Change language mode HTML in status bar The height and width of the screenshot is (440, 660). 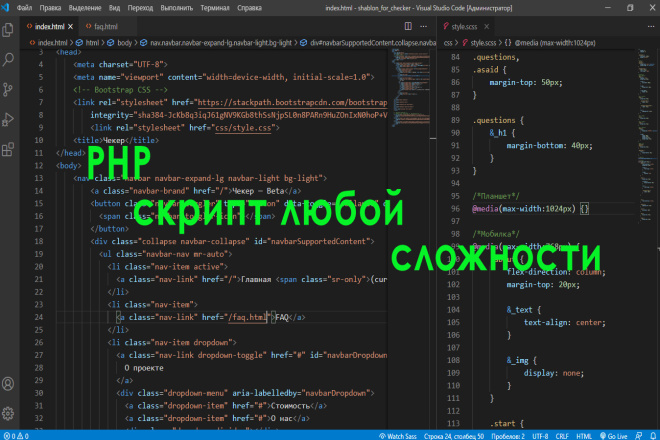pos(584,436)
